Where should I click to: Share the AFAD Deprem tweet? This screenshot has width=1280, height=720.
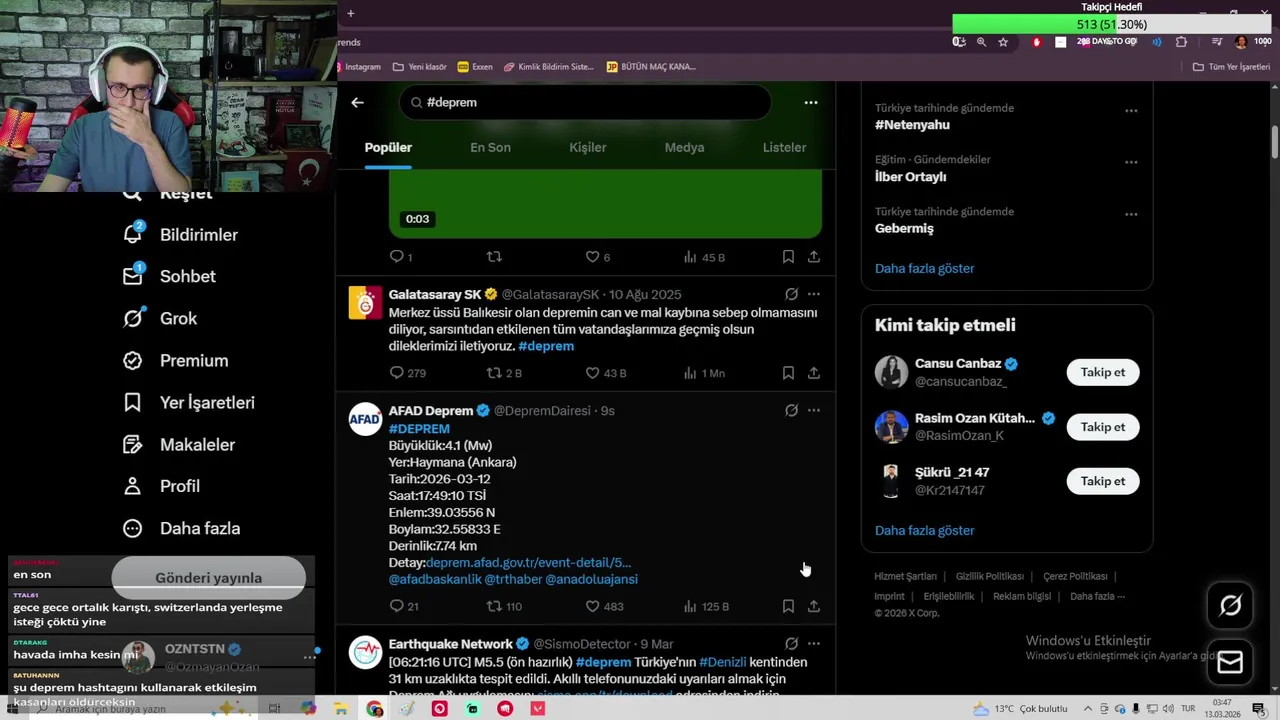tap(814, 606)
